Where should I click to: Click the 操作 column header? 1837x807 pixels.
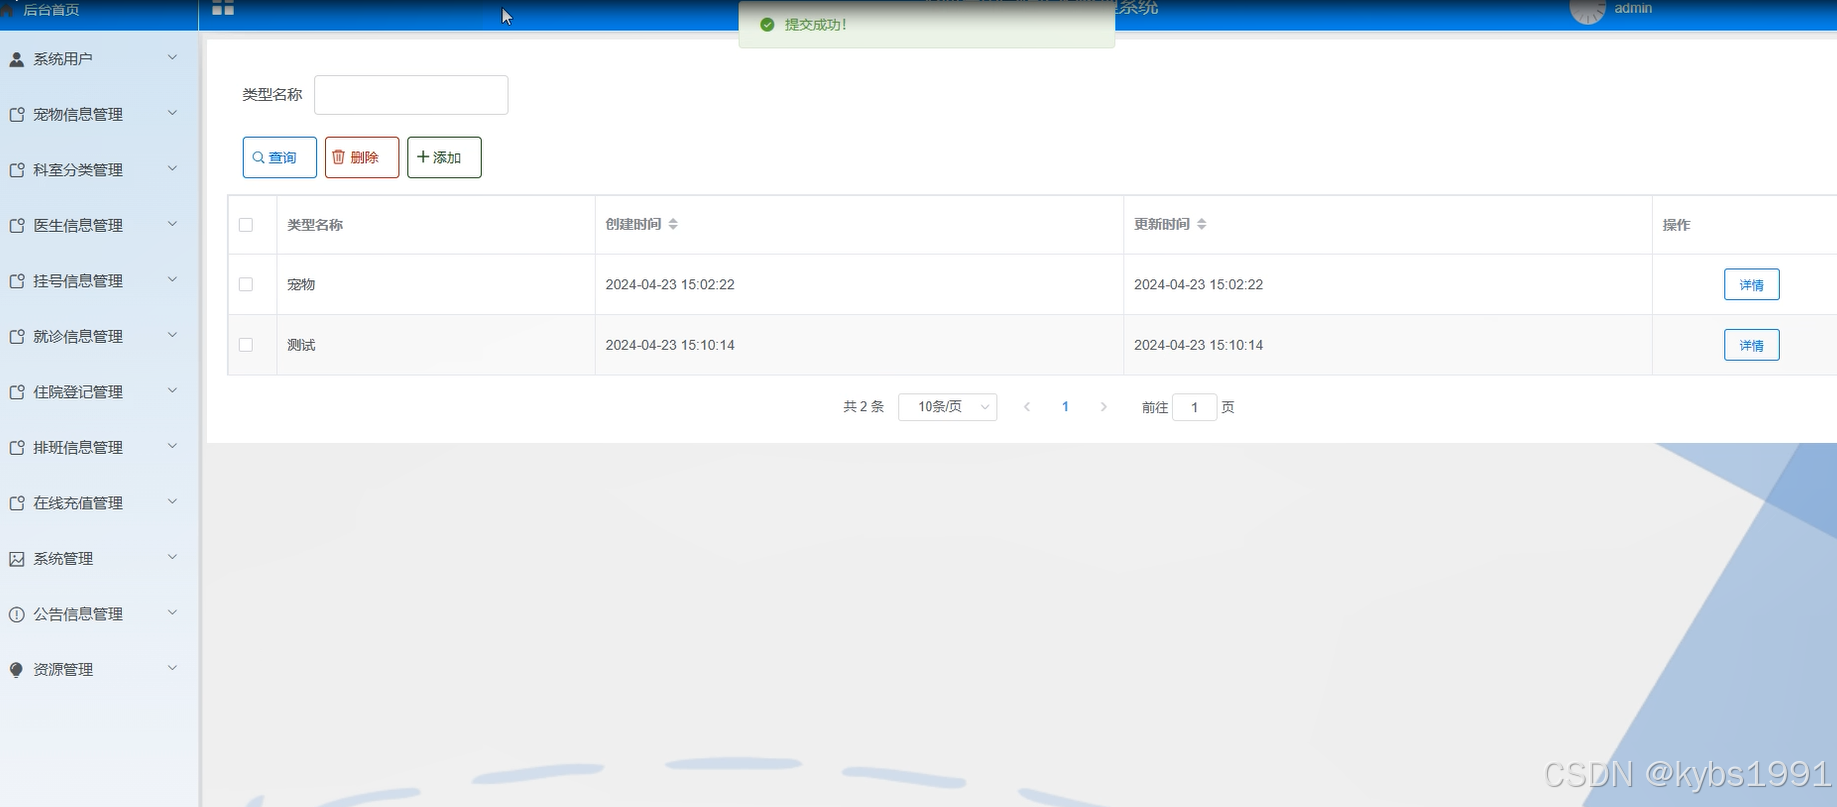click(1676, 225)
